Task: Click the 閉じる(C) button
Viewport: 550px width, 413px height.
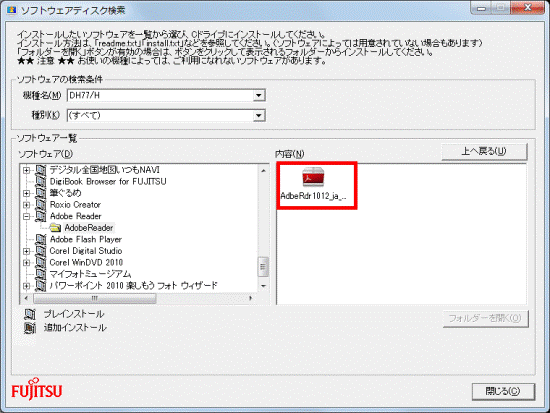Action: click(x=503, y=391)
